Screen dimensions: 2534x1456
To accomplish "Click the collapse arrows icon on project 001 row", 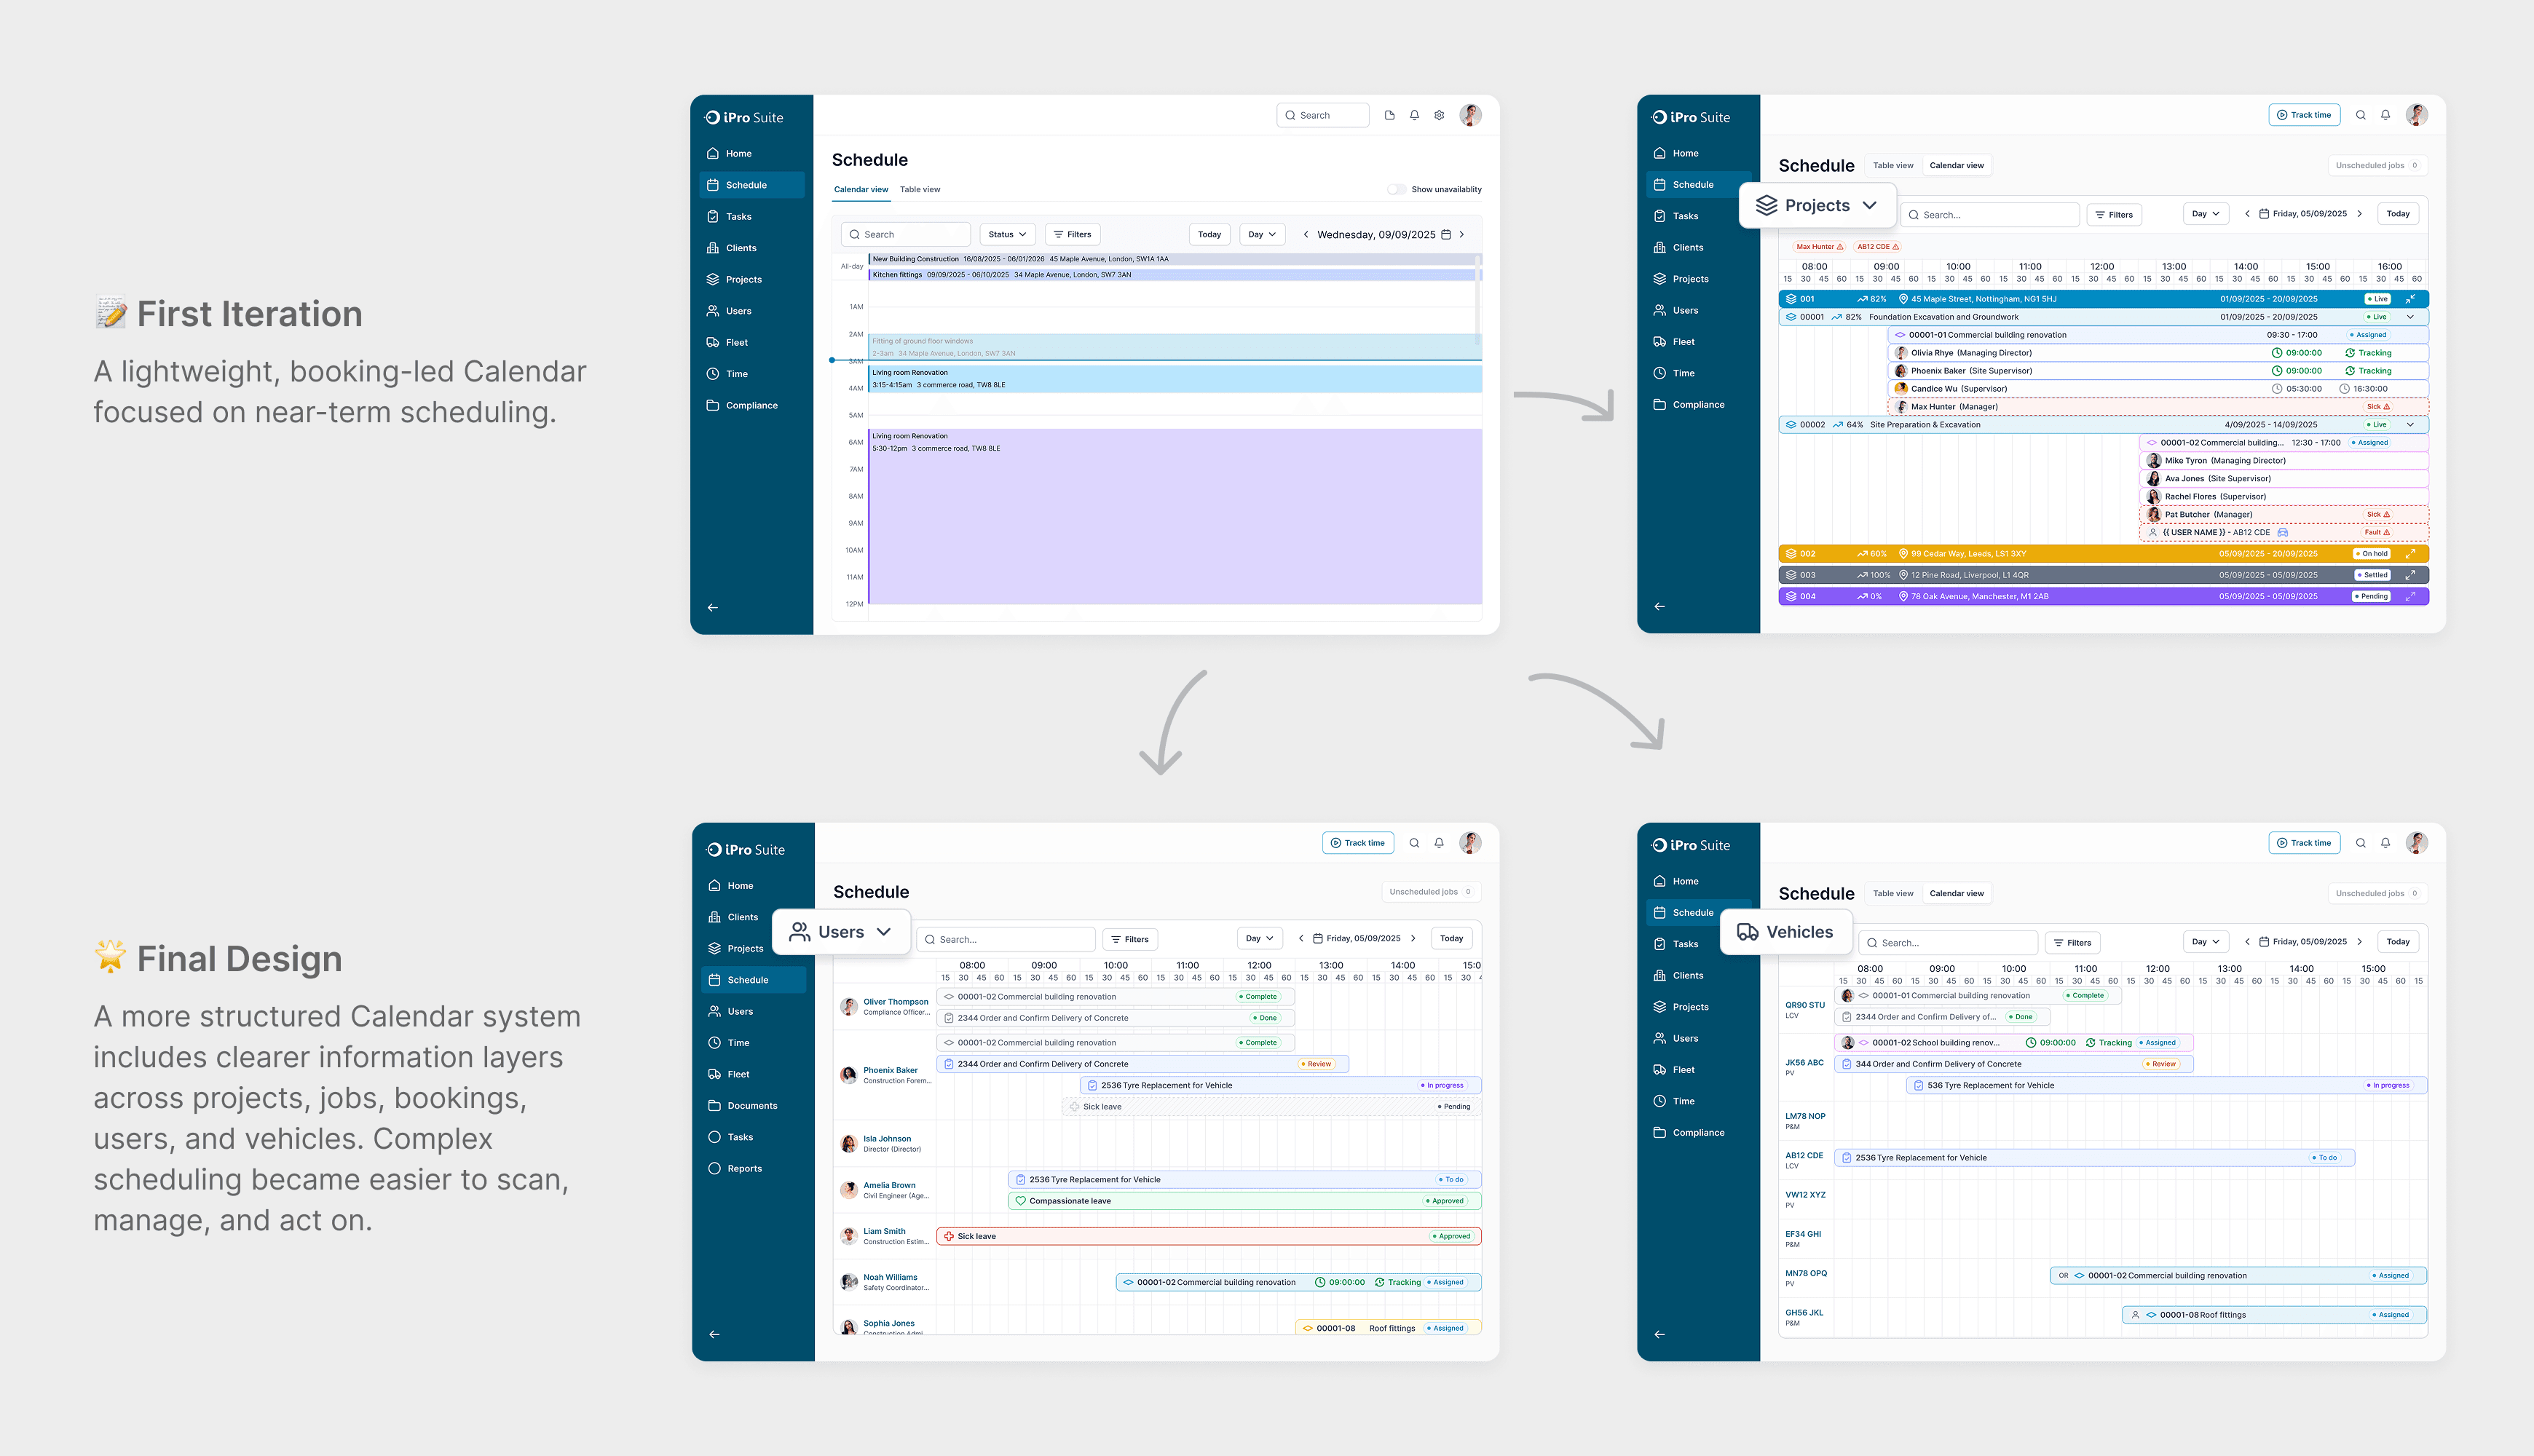I will [x=2410, y=299].
